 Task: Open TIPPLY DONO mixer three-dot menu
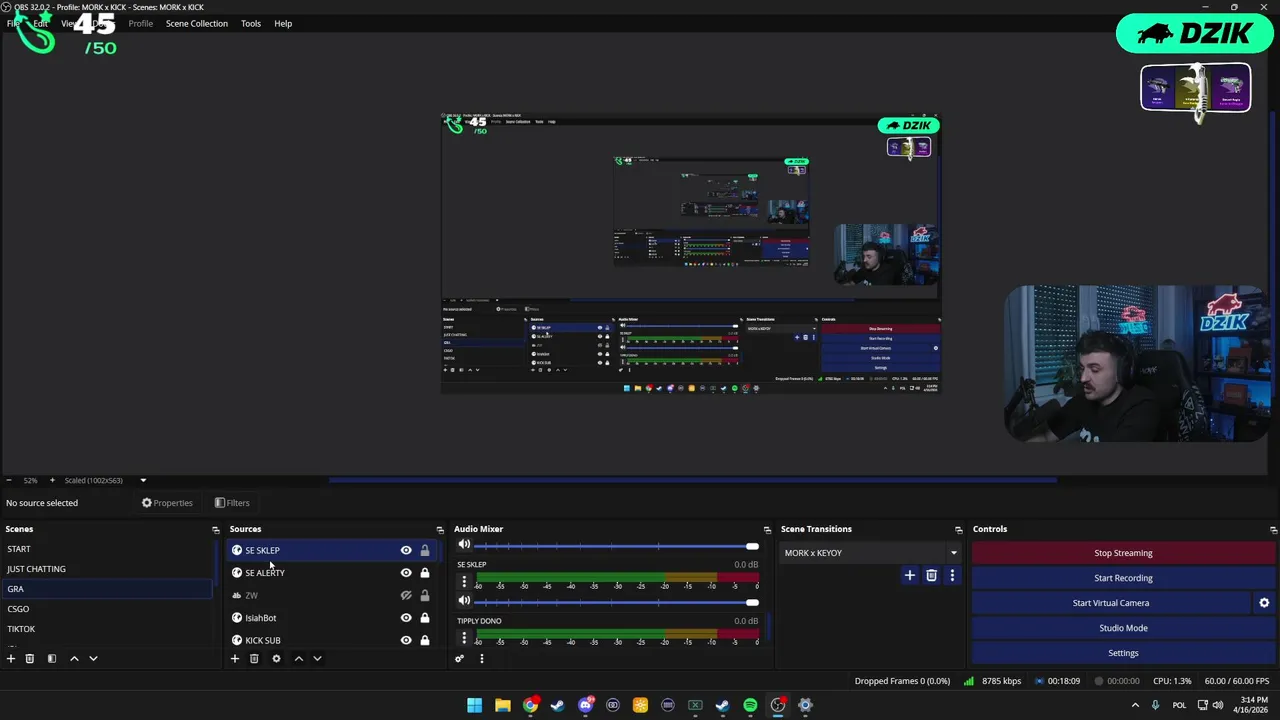pyautogui.click(x=464, y=637)
